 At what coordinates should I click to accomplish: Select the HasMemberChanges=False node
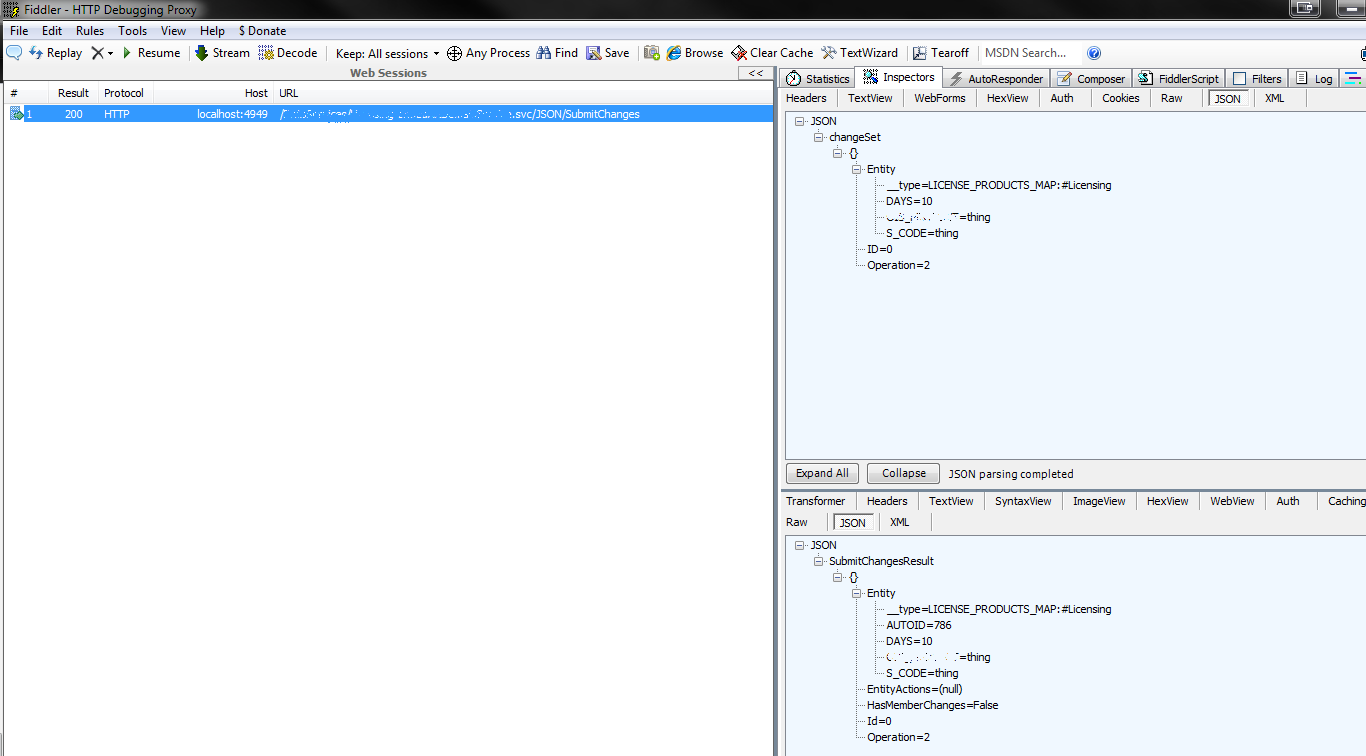pyautogui.click(x=933, y=705)
